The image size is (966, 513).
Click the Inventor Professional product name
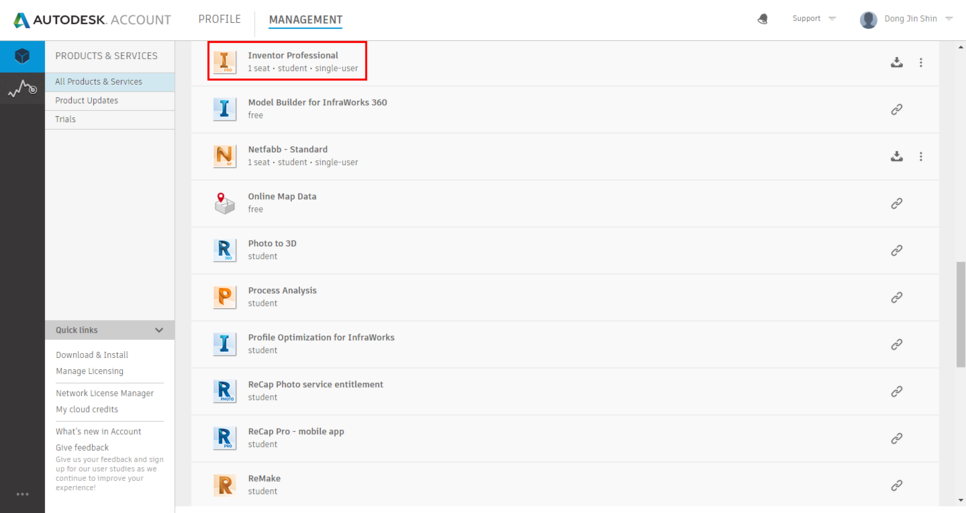tap(293, 55)
